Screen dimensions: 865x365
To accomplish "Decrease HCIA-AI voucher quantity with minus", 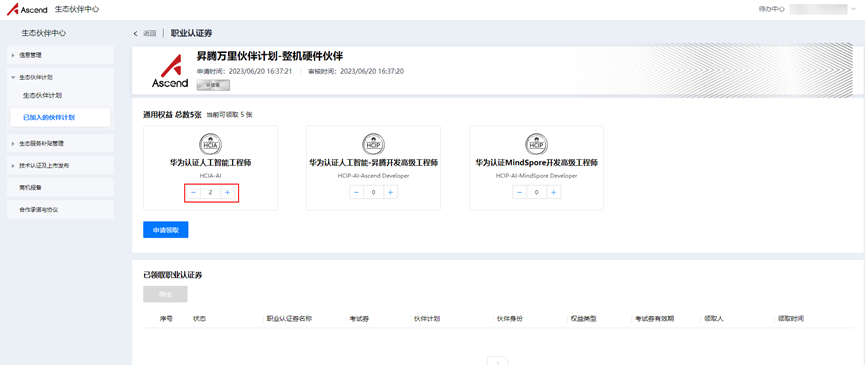I will 193,192.
